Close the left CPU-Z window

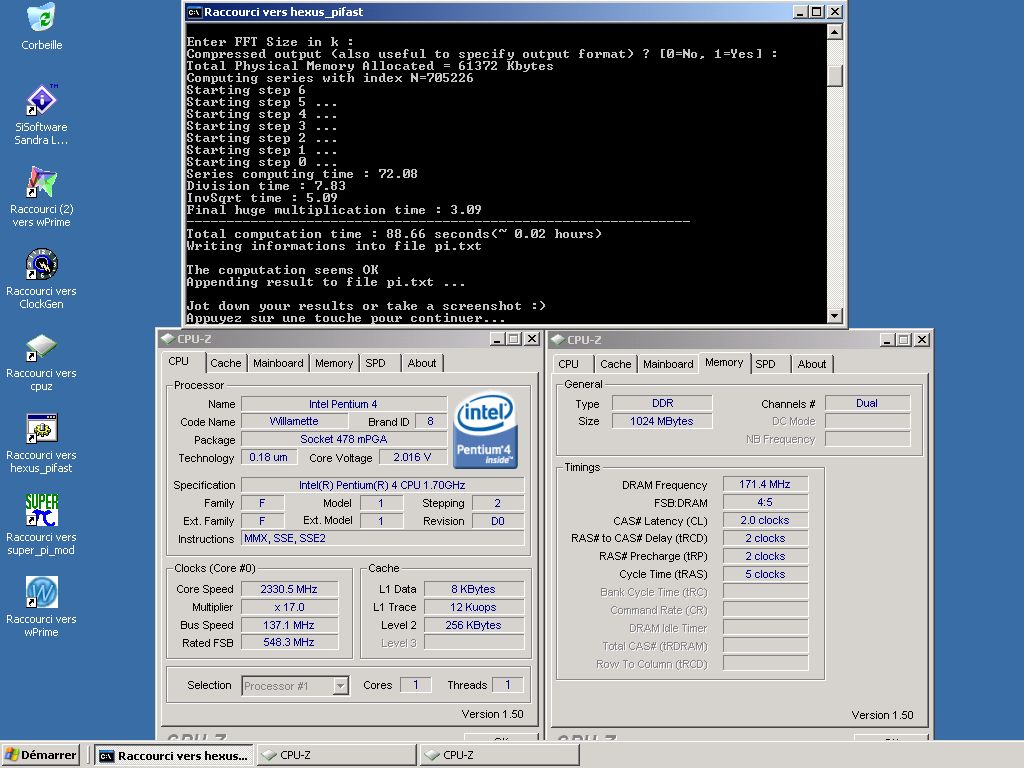(x=532, y=339)
